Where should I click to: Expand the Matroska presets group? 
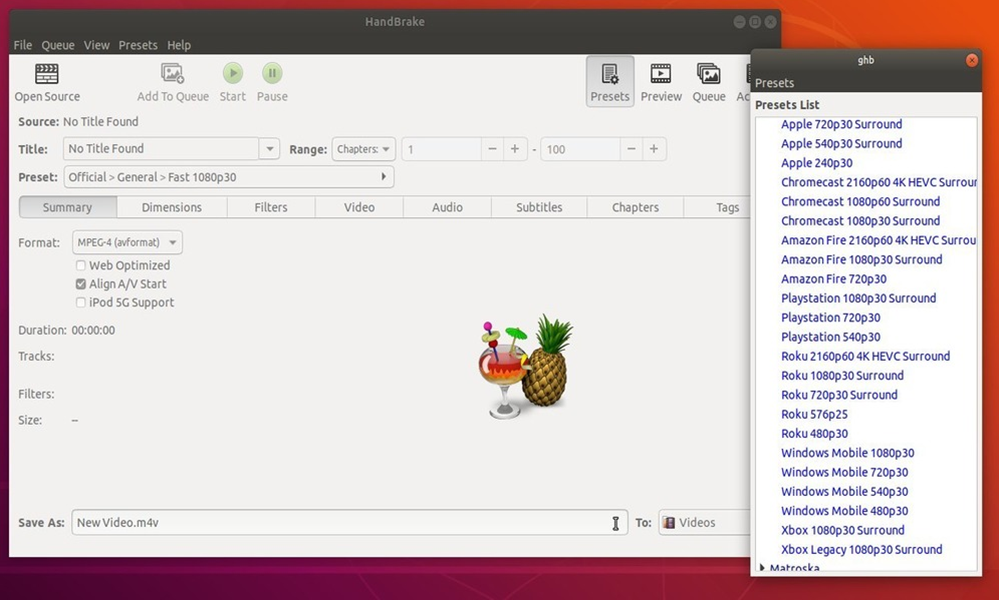[x=763, y=568]
